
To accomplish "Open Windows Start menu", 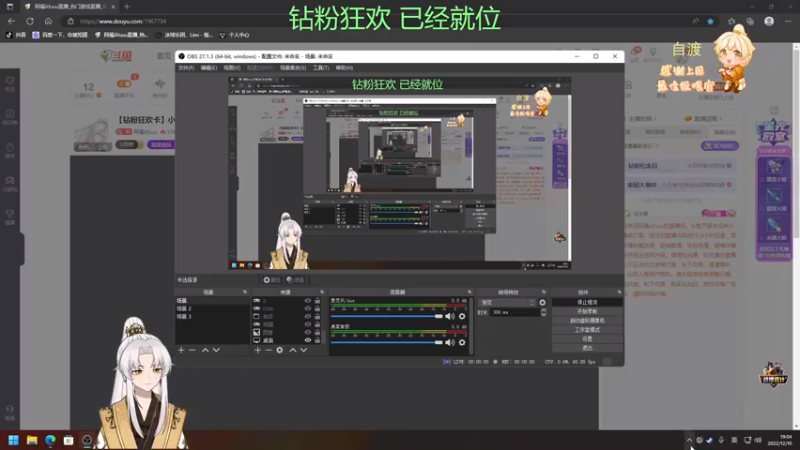I will (13, 440).
